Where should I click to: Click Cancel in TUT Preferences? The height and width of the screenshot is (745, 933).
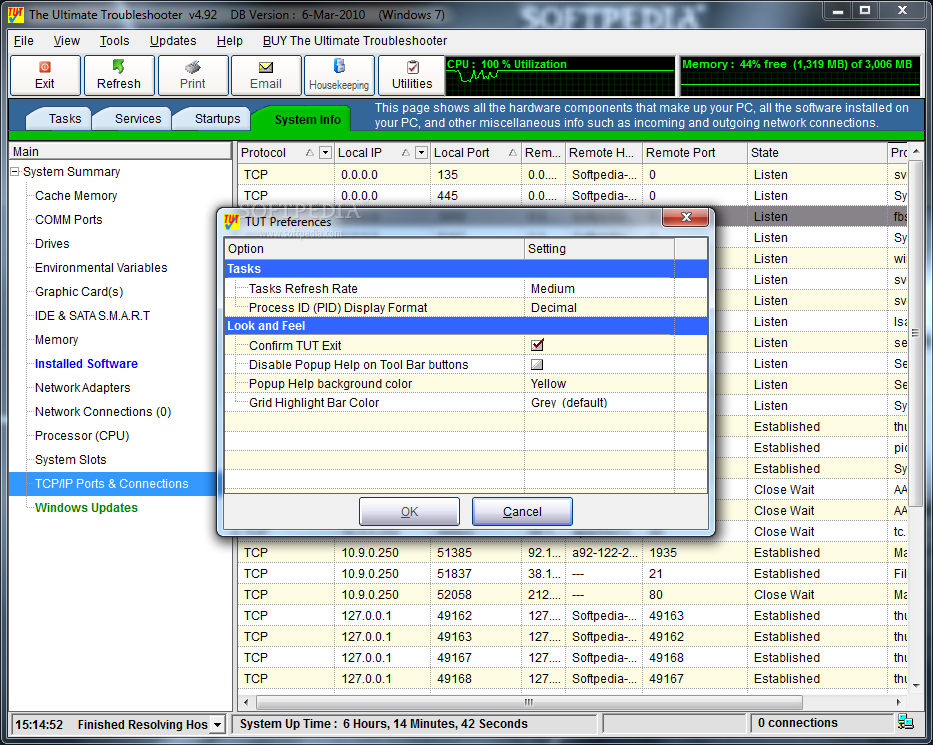(x=522, y=511)
